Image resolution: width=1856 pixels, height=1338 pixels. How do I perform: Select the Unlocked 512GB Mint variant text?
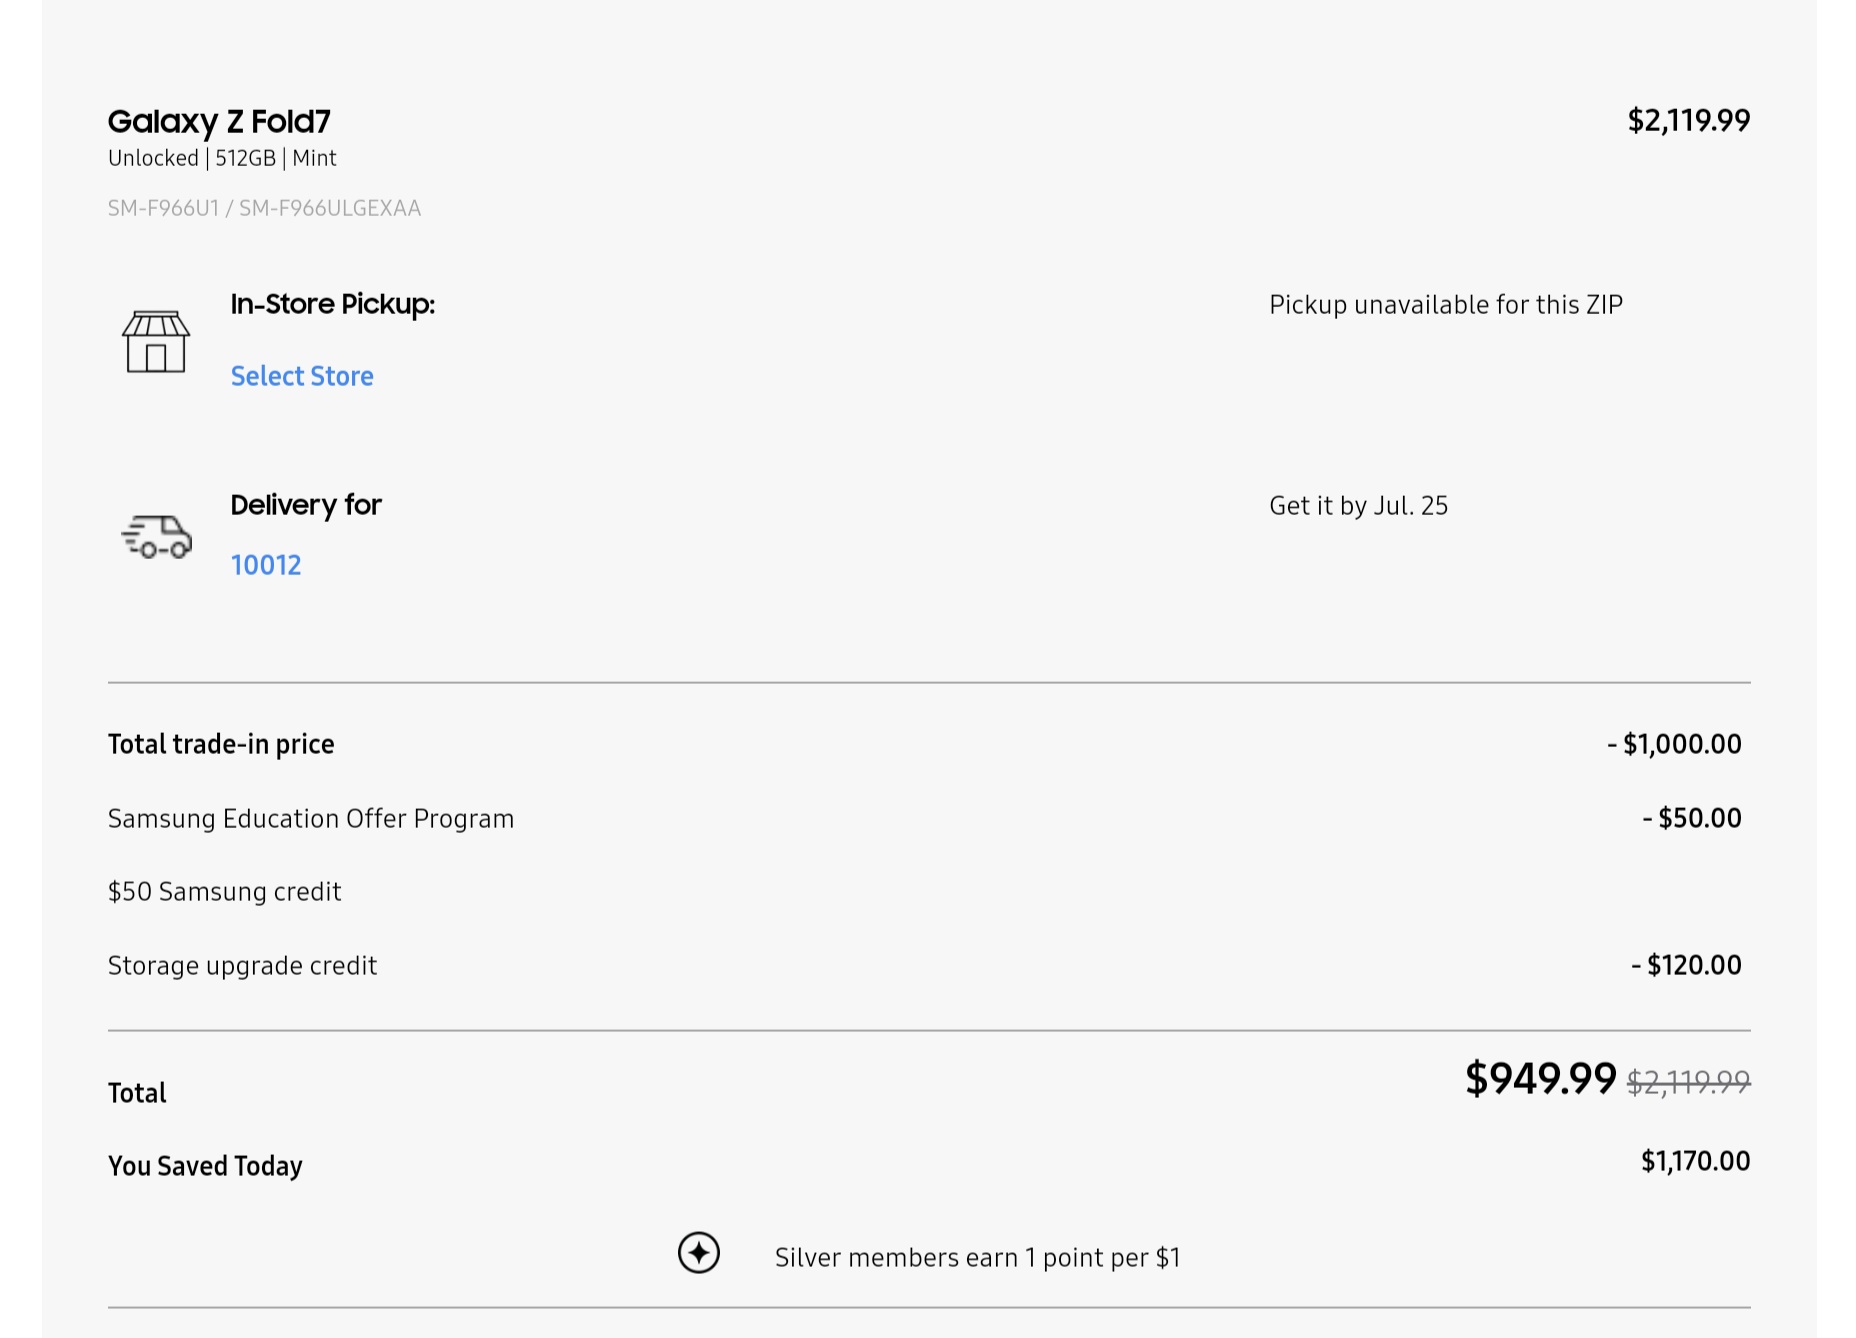tap(222, 158)
